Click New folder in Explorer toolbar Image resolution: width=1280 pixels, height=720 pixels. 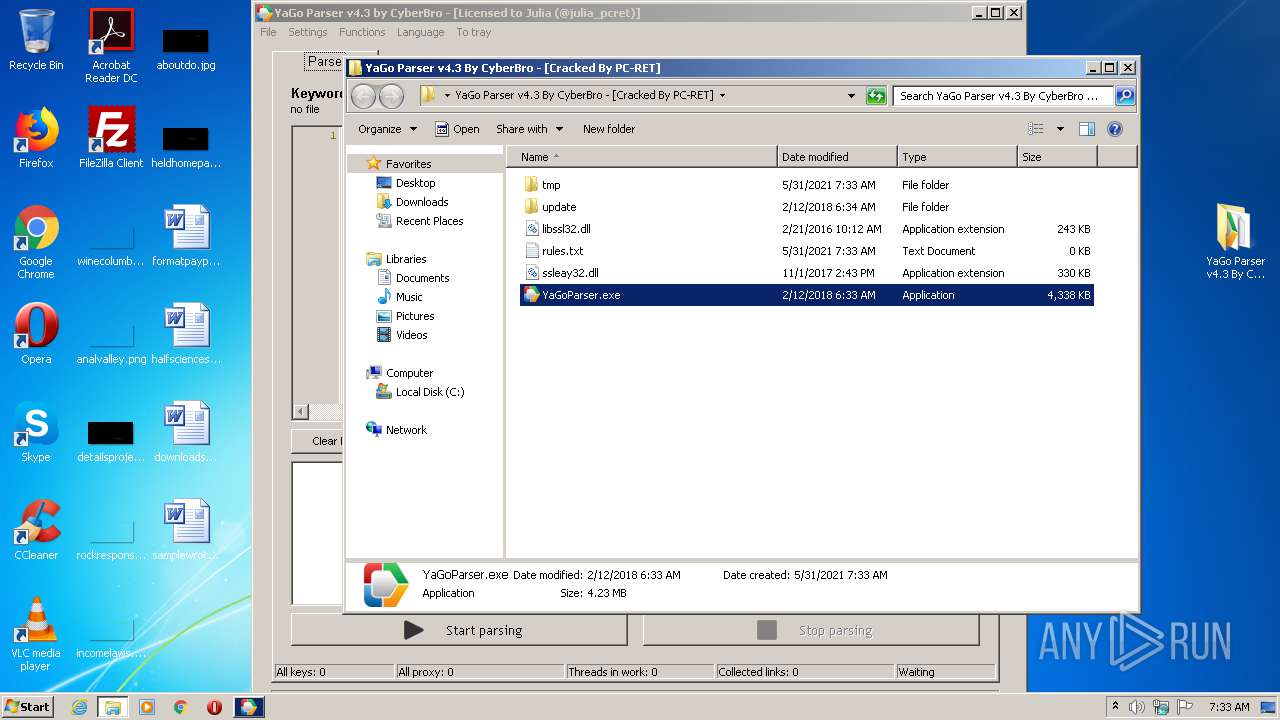coord(609,129)
